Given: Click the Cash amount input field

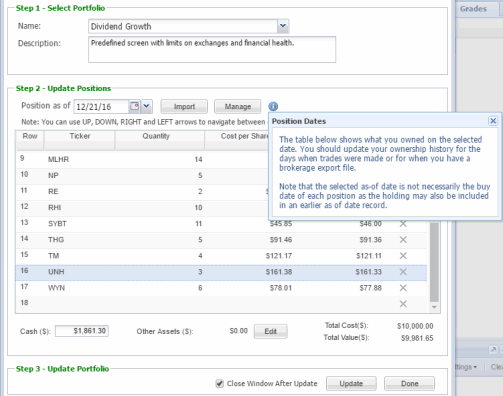Looking at the screenshot, I should pyautogui.click(x=82, y=331).
